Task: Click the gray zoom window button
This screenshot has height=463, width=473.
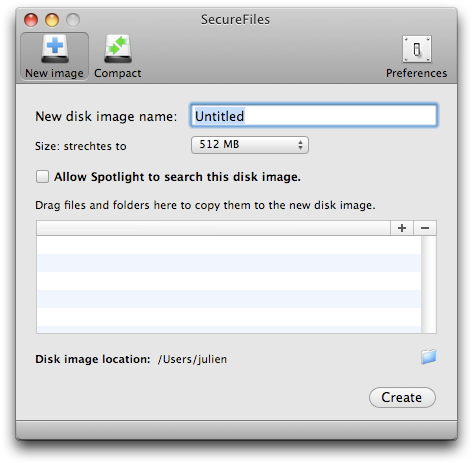Action: (x=73, y=20)
